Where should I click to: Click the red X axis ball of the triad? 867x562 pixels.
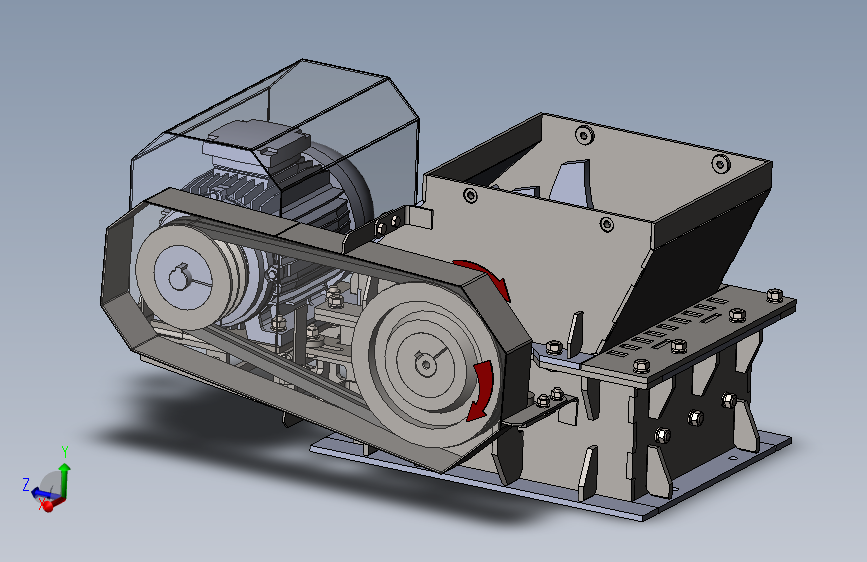(48, 506)
